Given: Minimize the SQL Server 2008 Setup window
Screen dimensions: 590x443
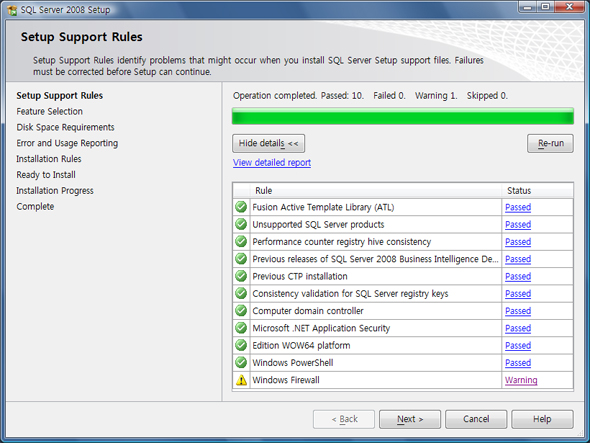Looking at the screenshot, I should 528,6.
